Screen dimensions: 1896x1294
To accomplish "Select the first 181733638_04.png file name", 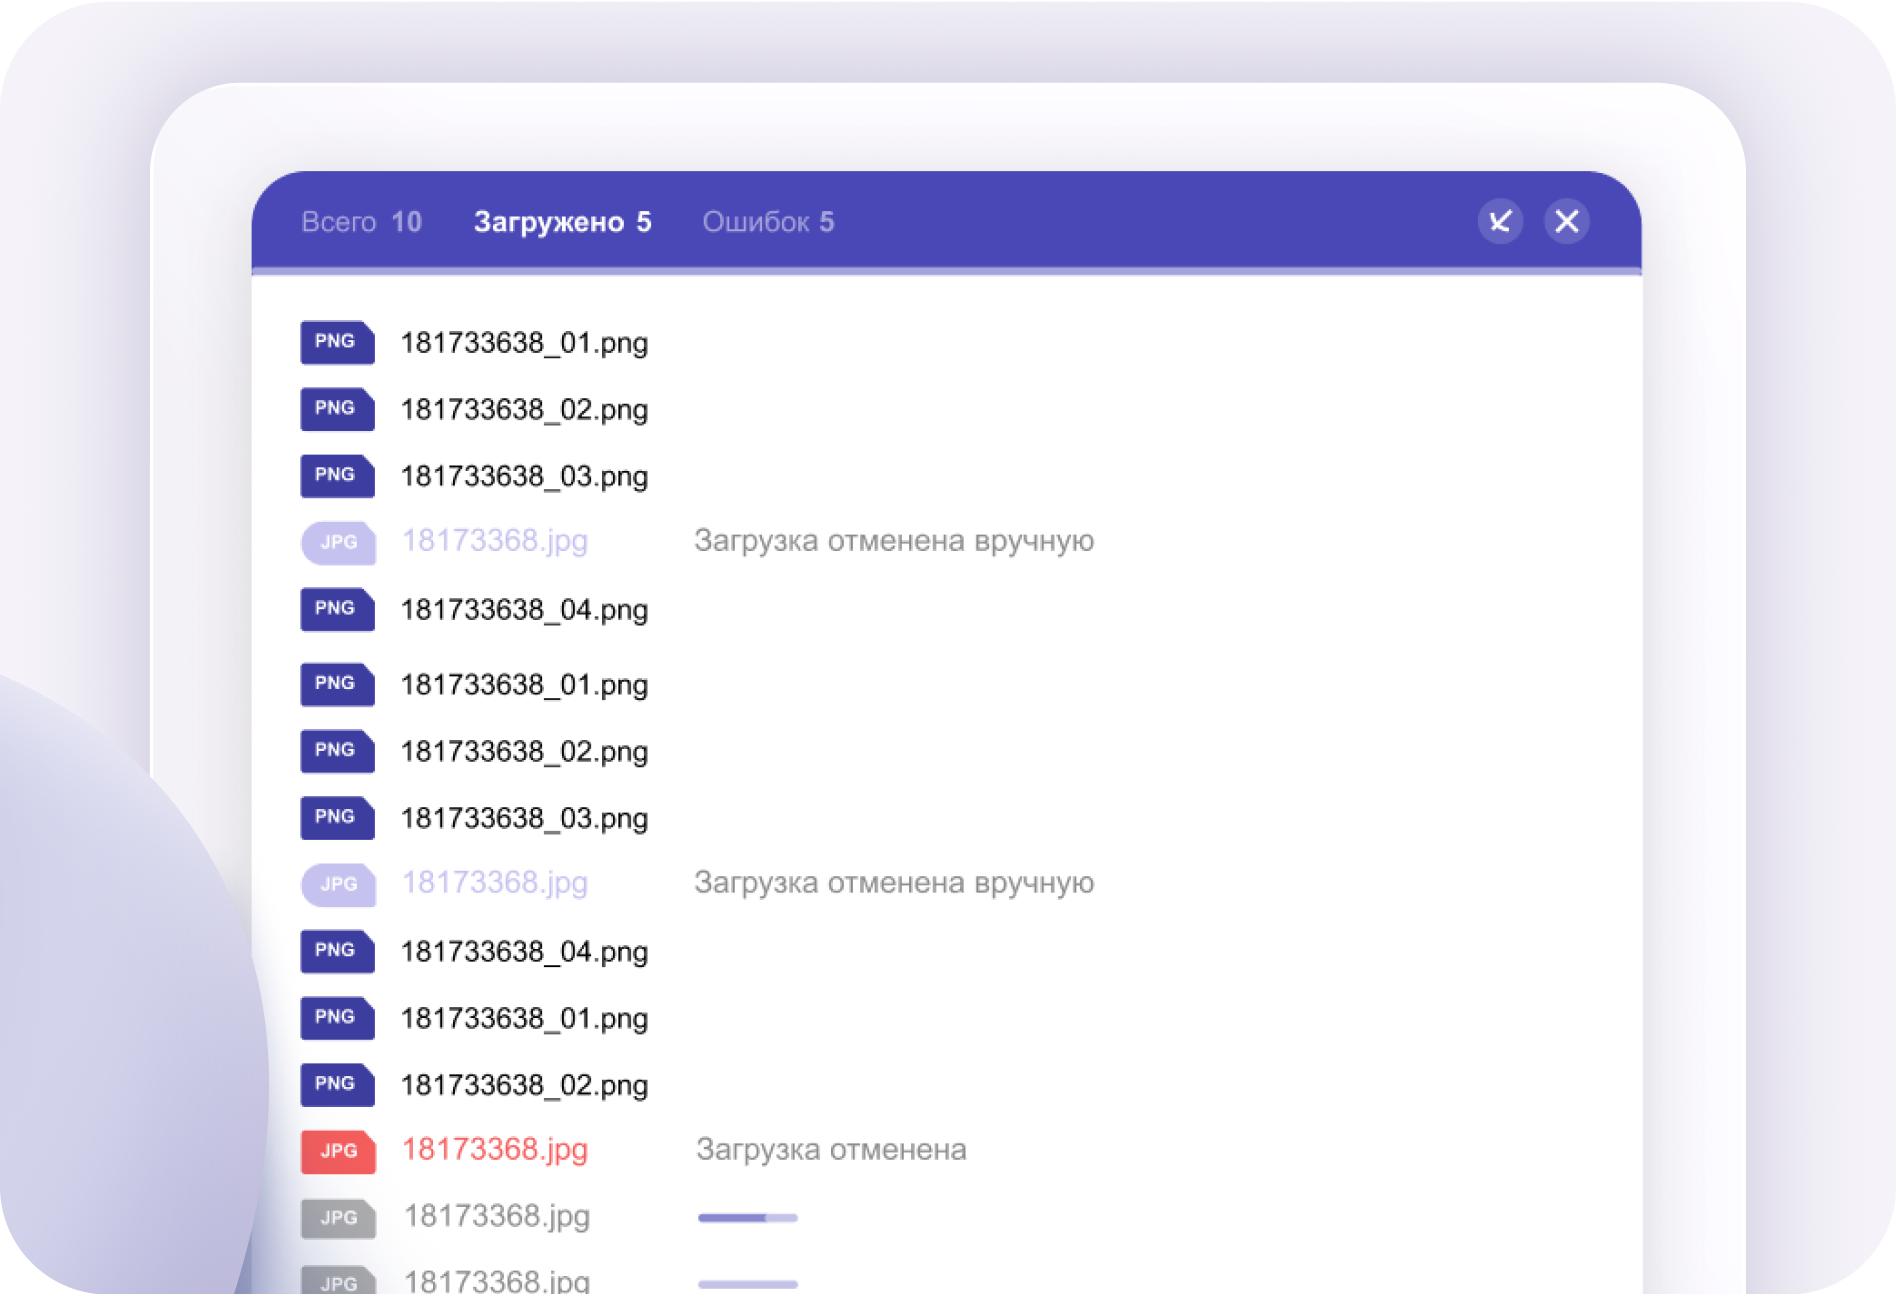I will [x=524, y=610].
